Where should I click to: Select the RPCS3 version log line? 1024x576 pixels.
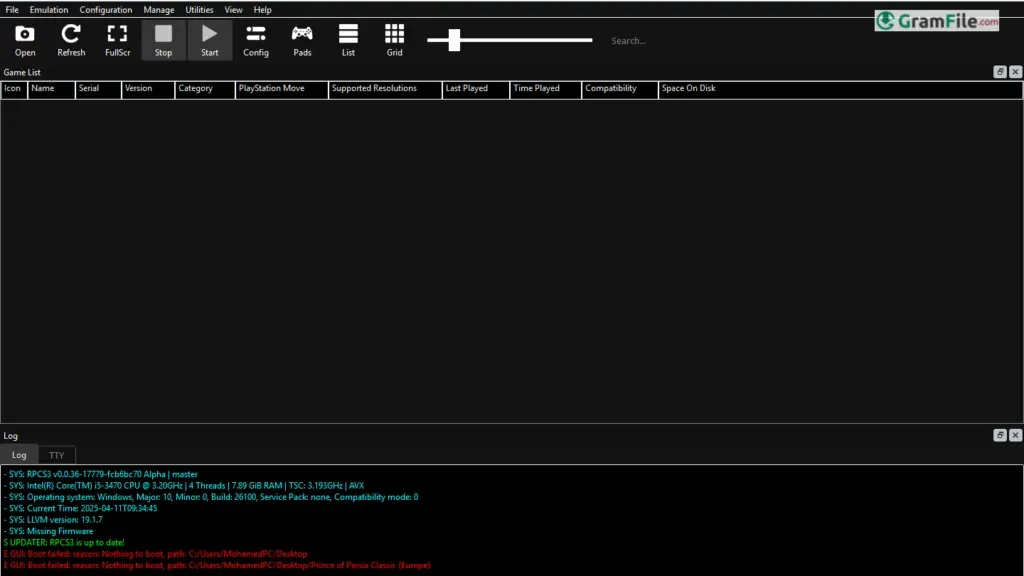pos(101,474)
